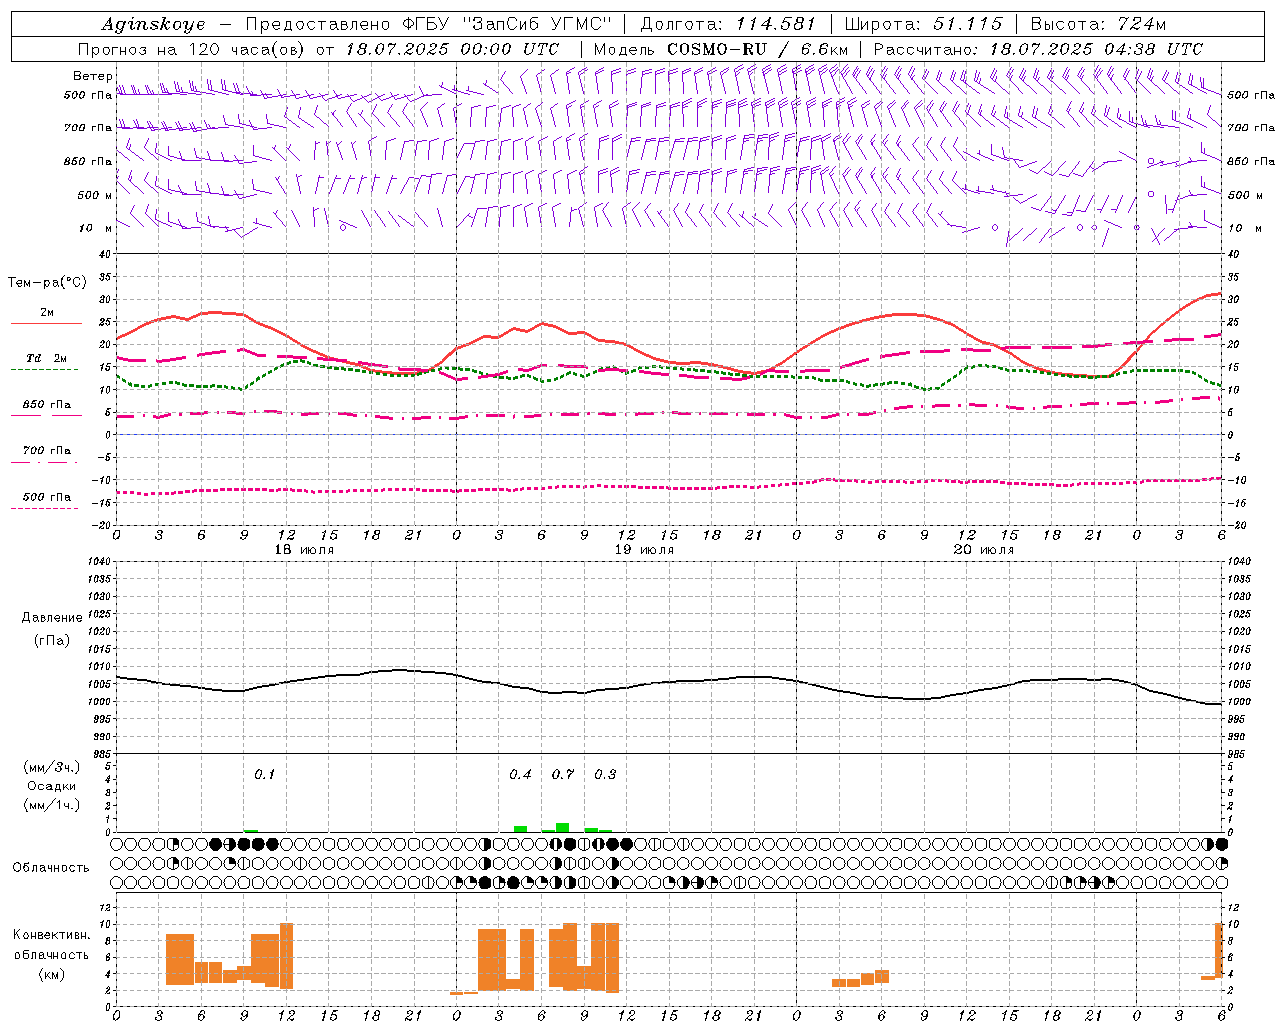The image size is (1280, 1024).
Task: Click the Облачность cloud cover label
Action: point(51,868)
